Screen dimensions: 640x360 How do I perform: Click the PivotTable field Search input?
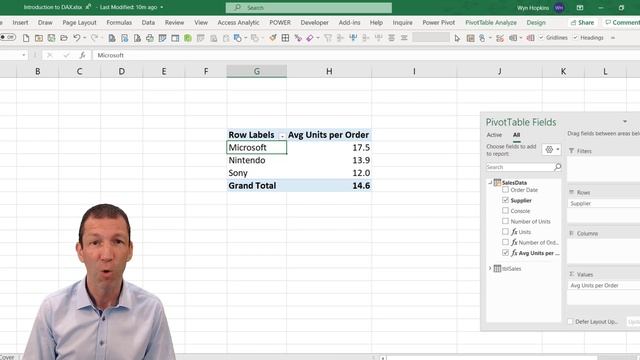[520, 167]
